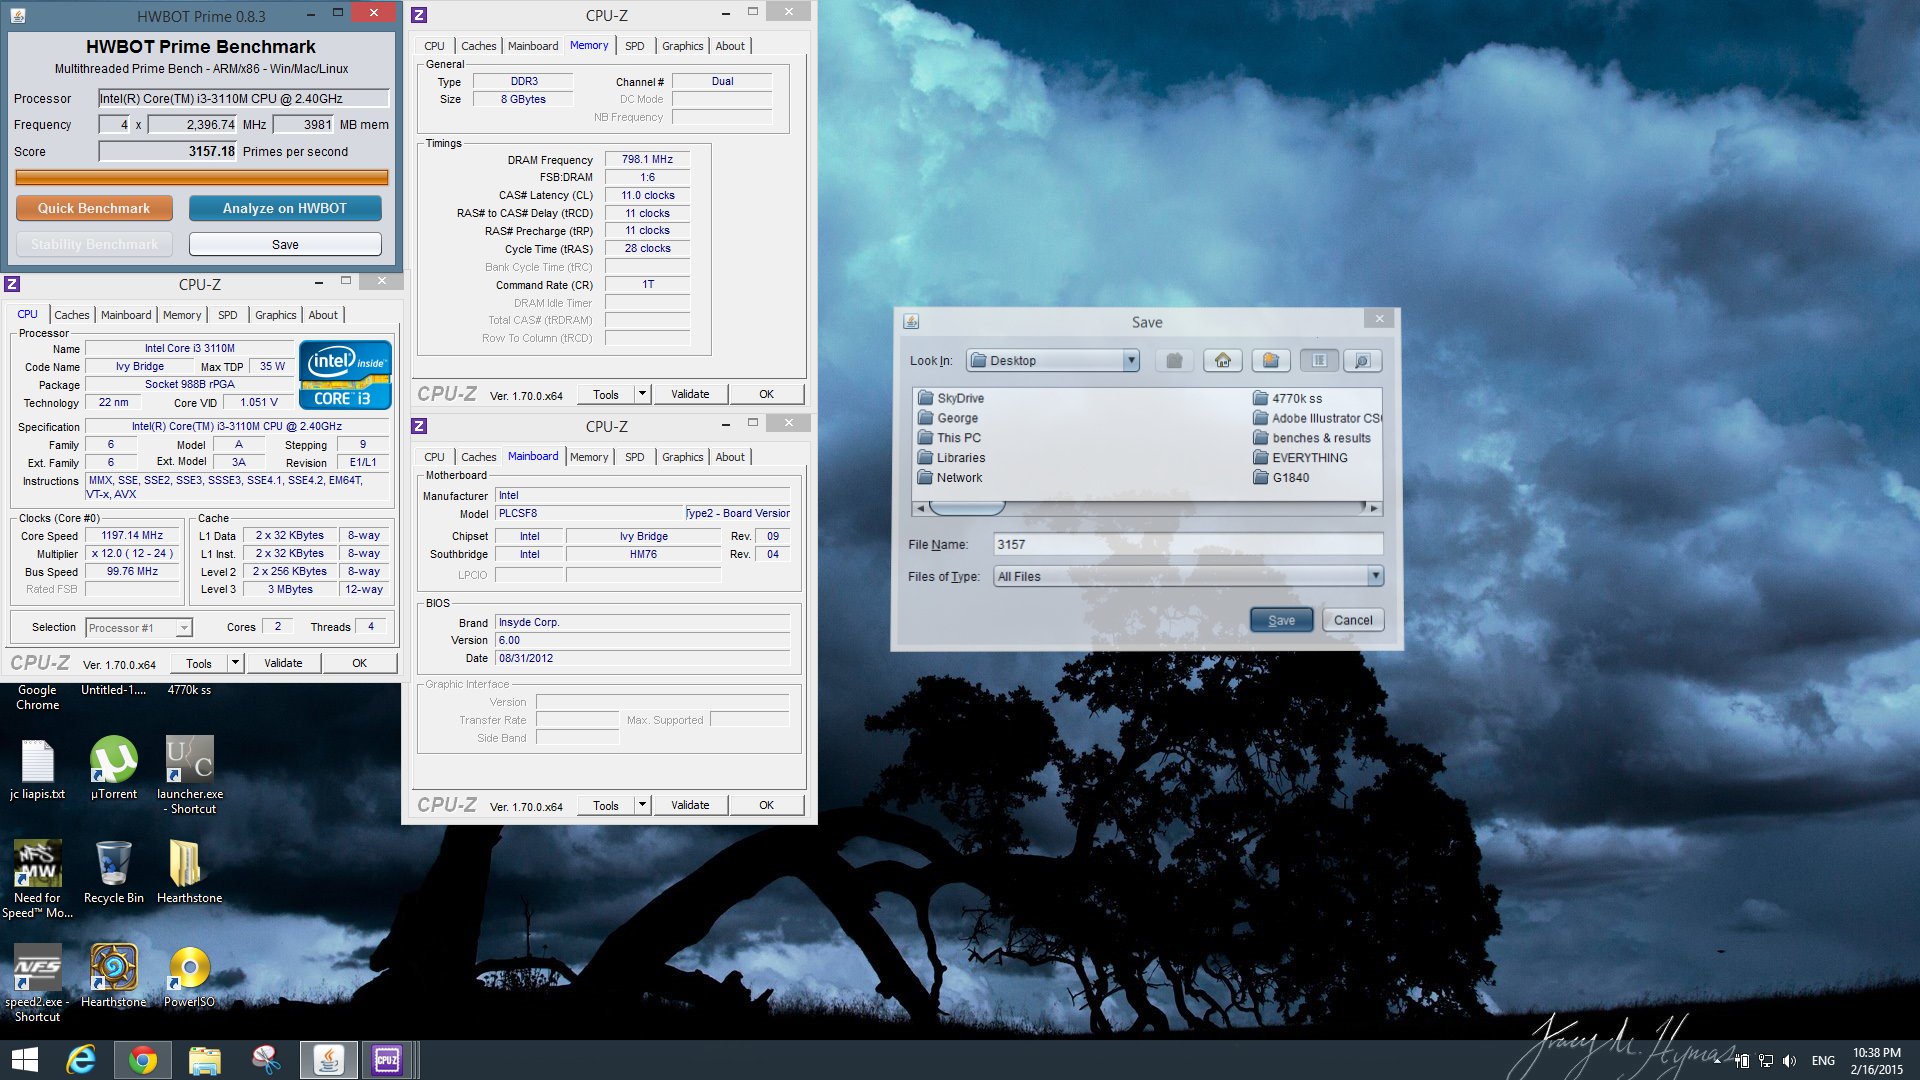Open CPU tab in bottom CPU-Z Mainboard window
This screenshot has height=1080, width=1920.
[x=434, y=457]
